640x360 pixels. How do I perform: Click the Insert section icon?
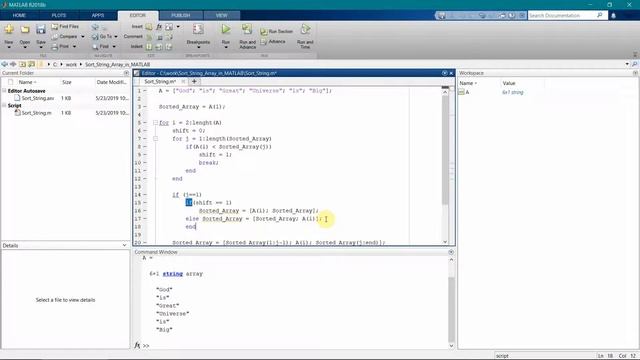[x=149, y=27]
